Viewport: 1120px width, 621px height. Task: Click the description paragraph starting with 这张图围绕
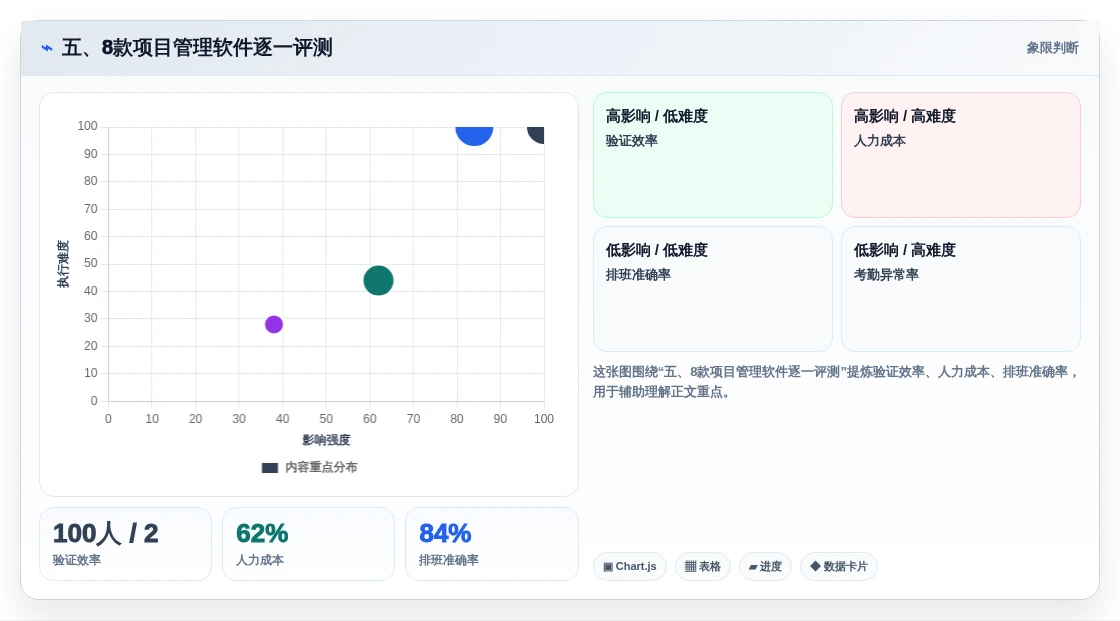click(836, 382)
